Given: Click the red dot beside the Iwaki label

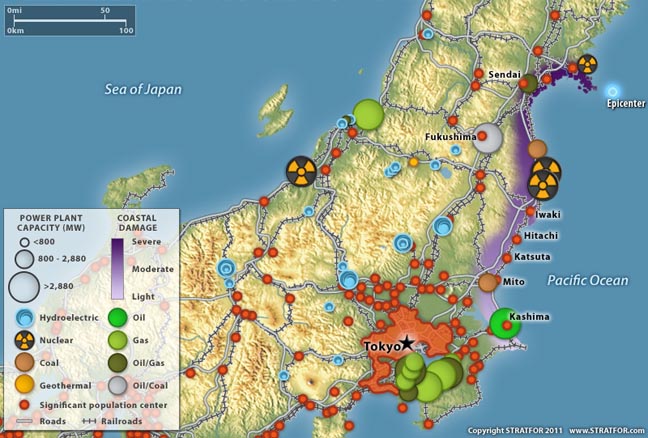Looking at the screenshot, I should point(530,212).
